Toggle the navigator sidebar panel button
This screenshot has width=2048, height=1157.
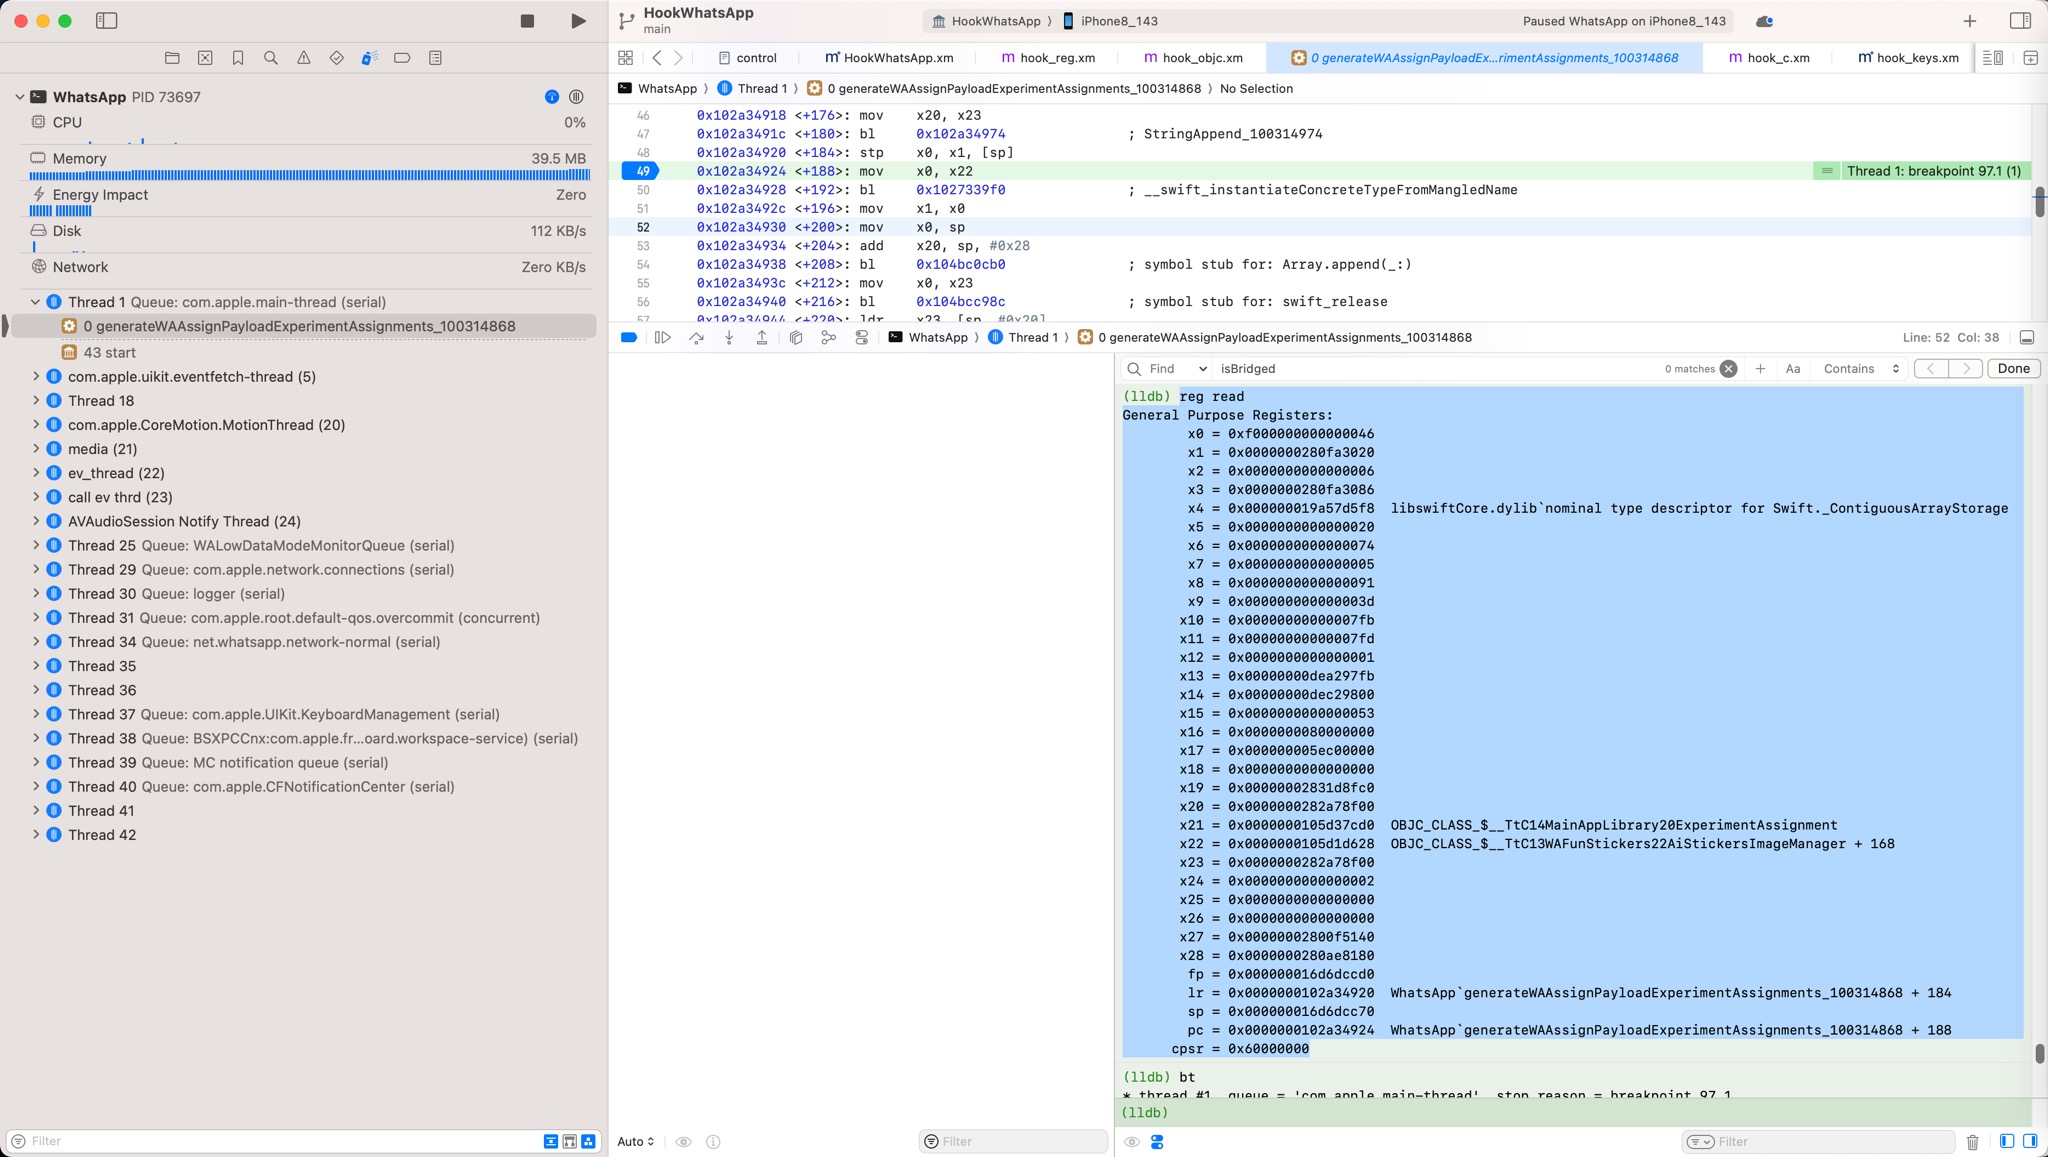(x=106, y=21)
